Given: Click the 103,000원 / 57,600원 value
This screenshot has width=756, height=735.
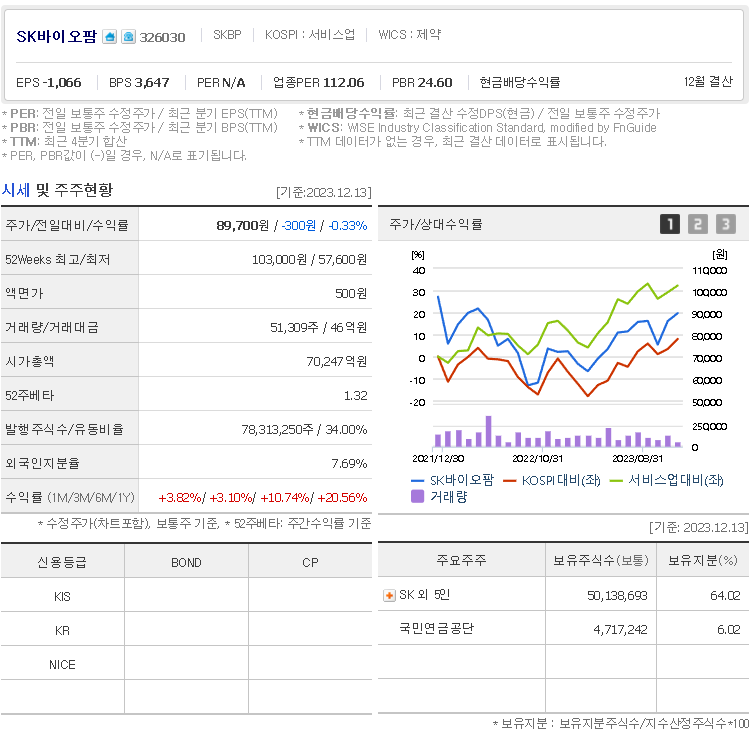Looking at the screenshot, I should tap(309, 259).
